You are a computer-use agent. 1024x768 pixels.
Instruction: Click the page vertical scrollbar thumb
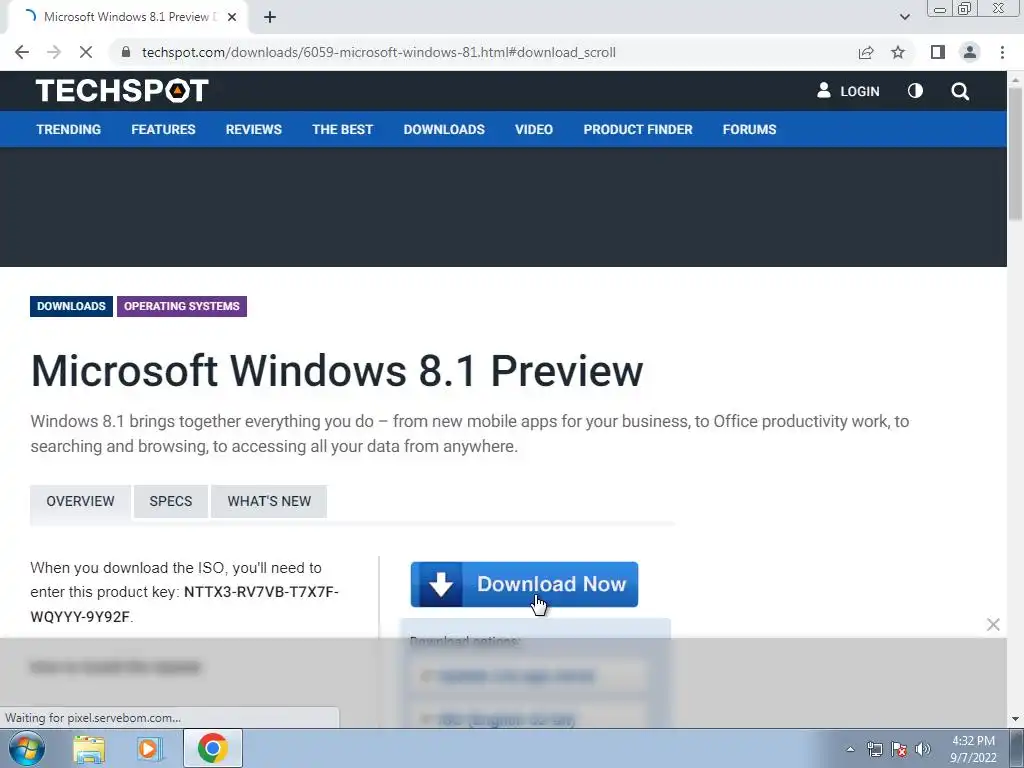[x=1015, y=153]
